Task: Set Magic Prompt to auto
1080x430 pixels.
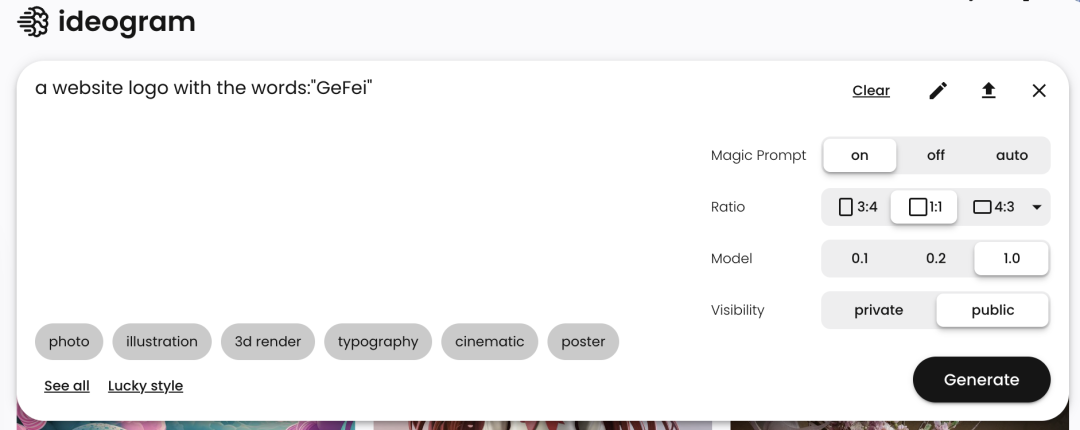Action: [1011, 155]
